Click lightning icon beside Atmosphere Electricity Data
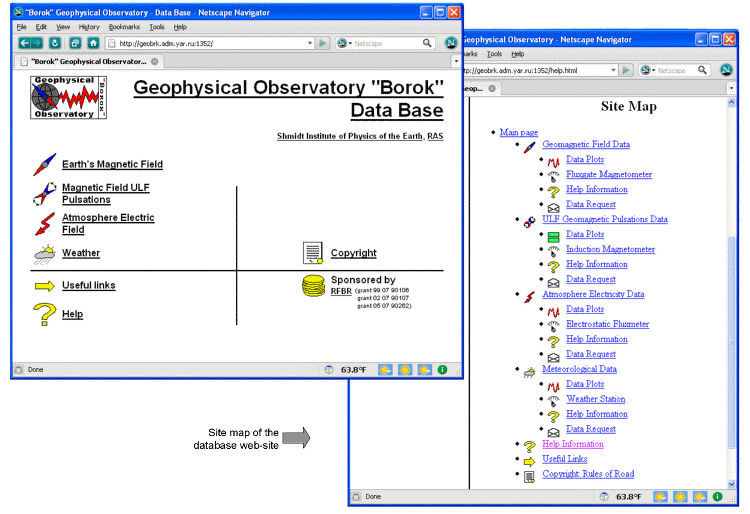 tap(529, 297)
